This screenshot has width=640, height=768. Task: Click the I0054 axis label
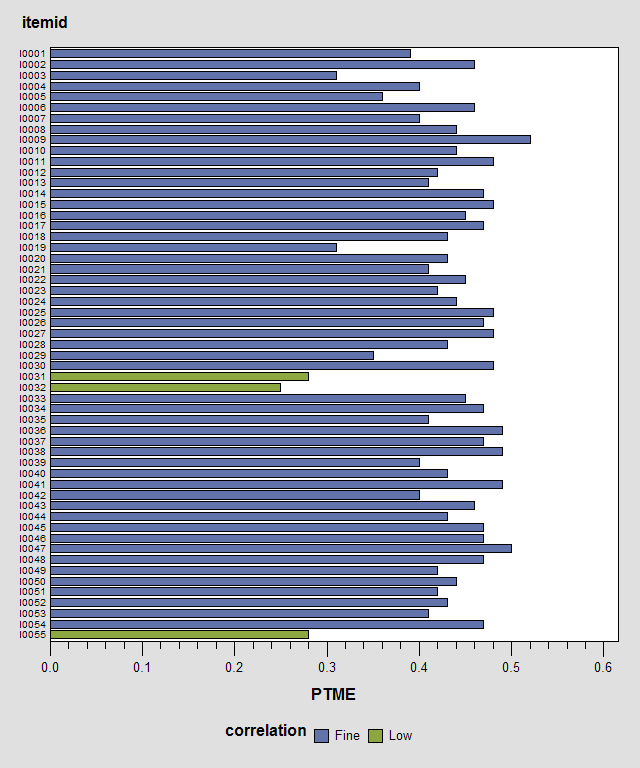tap(33, 624)
